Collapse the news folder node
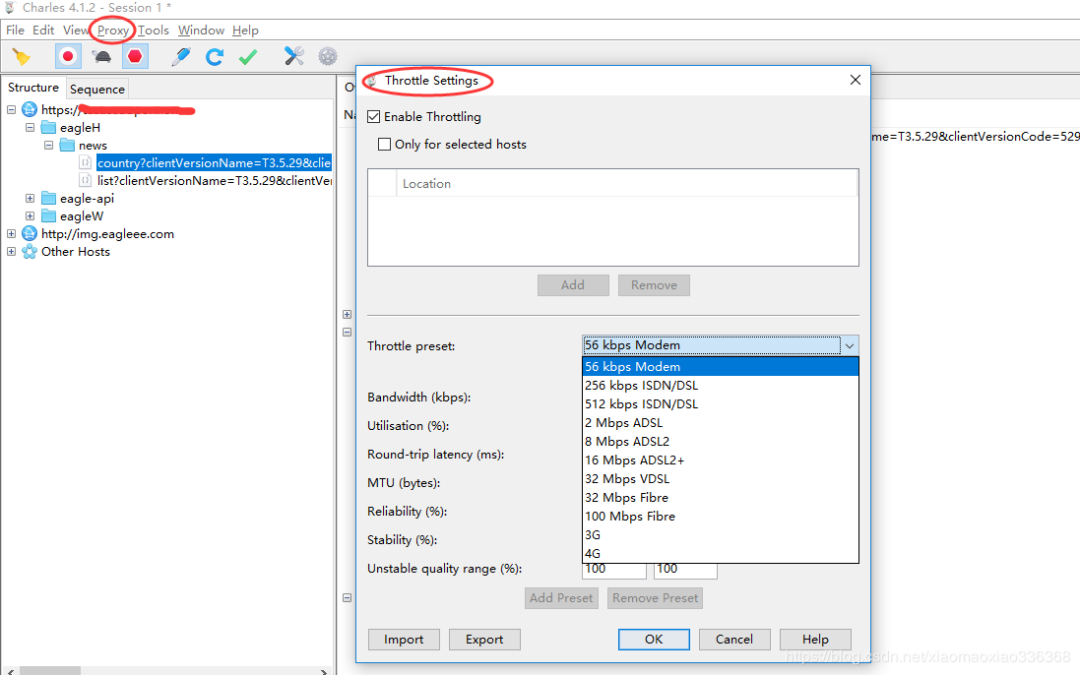The width and height of the screenshot is (1080, 675). [48, 145]
